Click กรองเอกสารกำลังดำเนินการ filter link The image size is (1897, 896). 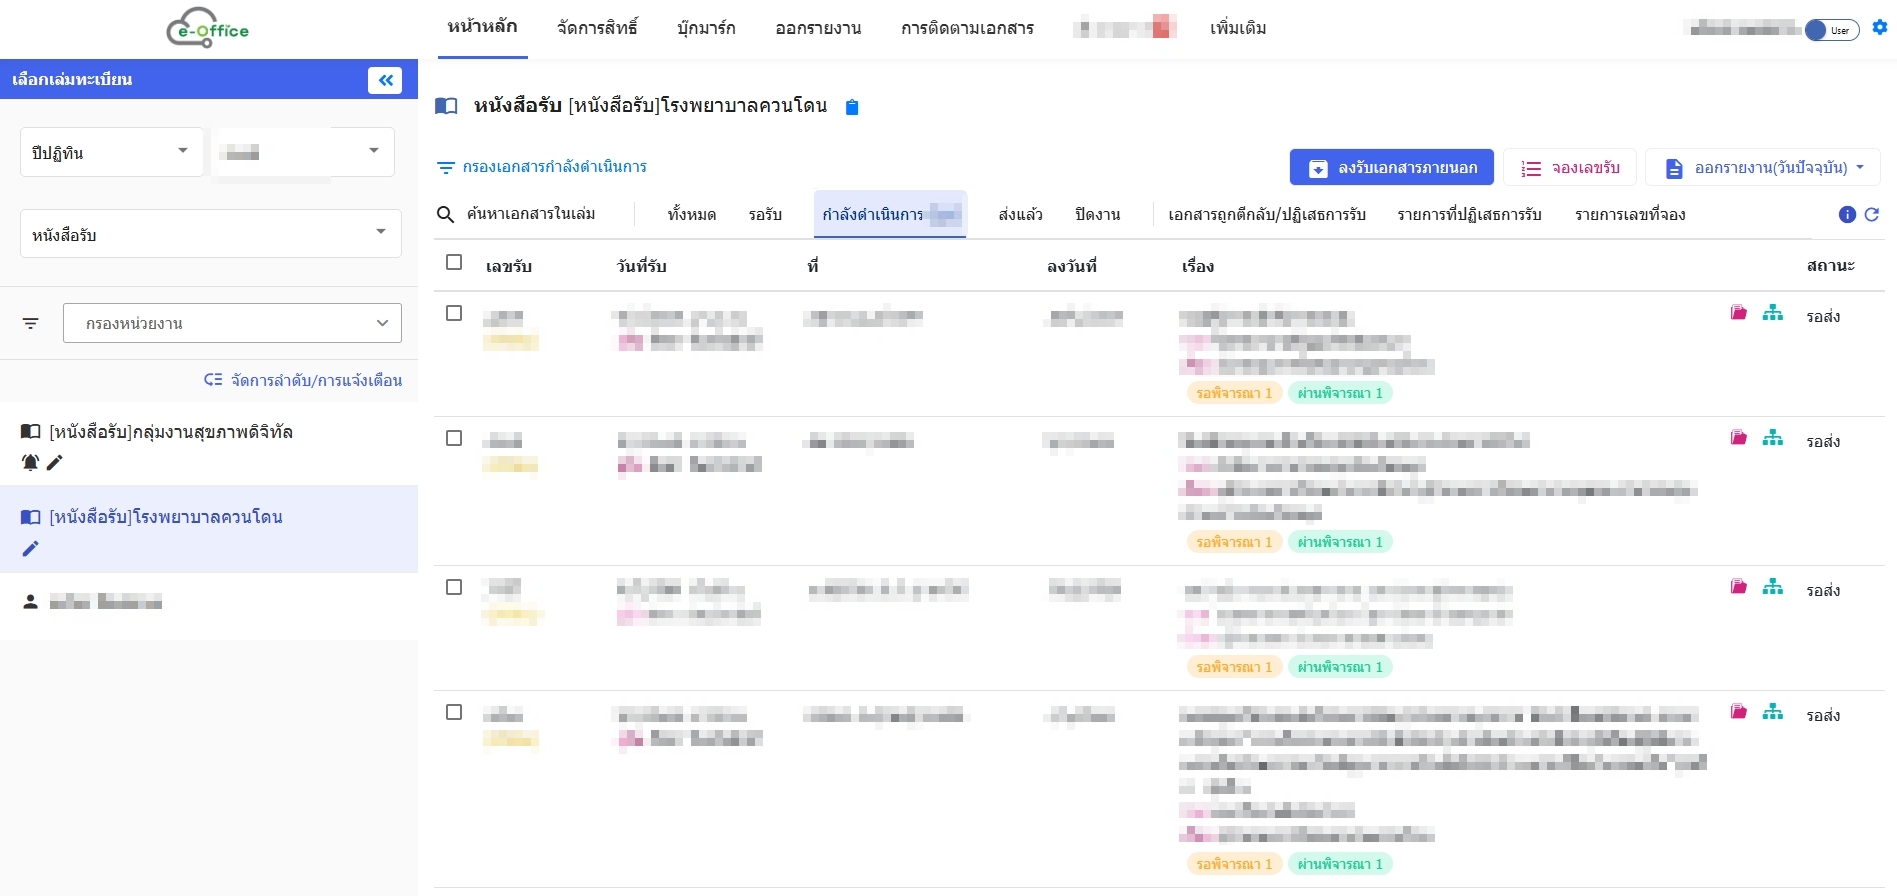542,167
